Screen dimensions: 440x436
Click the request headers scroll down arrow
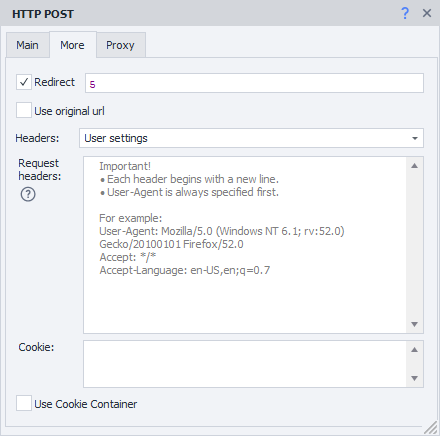click(x=414, y=324)
